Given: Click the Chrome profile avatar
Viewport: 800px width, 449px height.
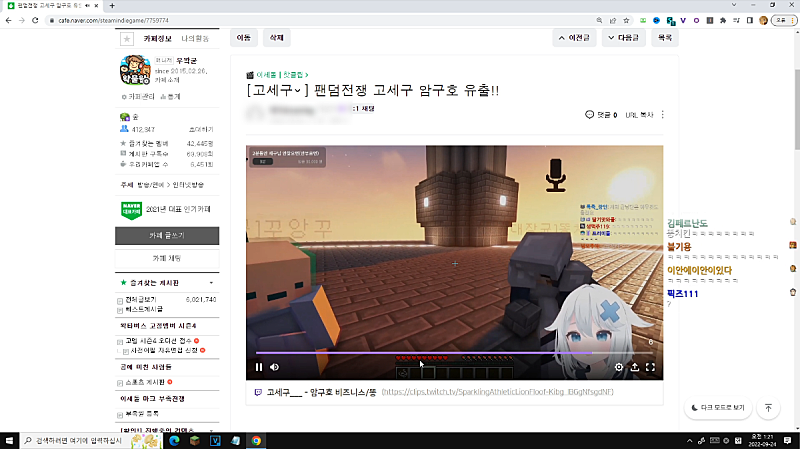Looking at the screenshot, I should click(763, 20).
